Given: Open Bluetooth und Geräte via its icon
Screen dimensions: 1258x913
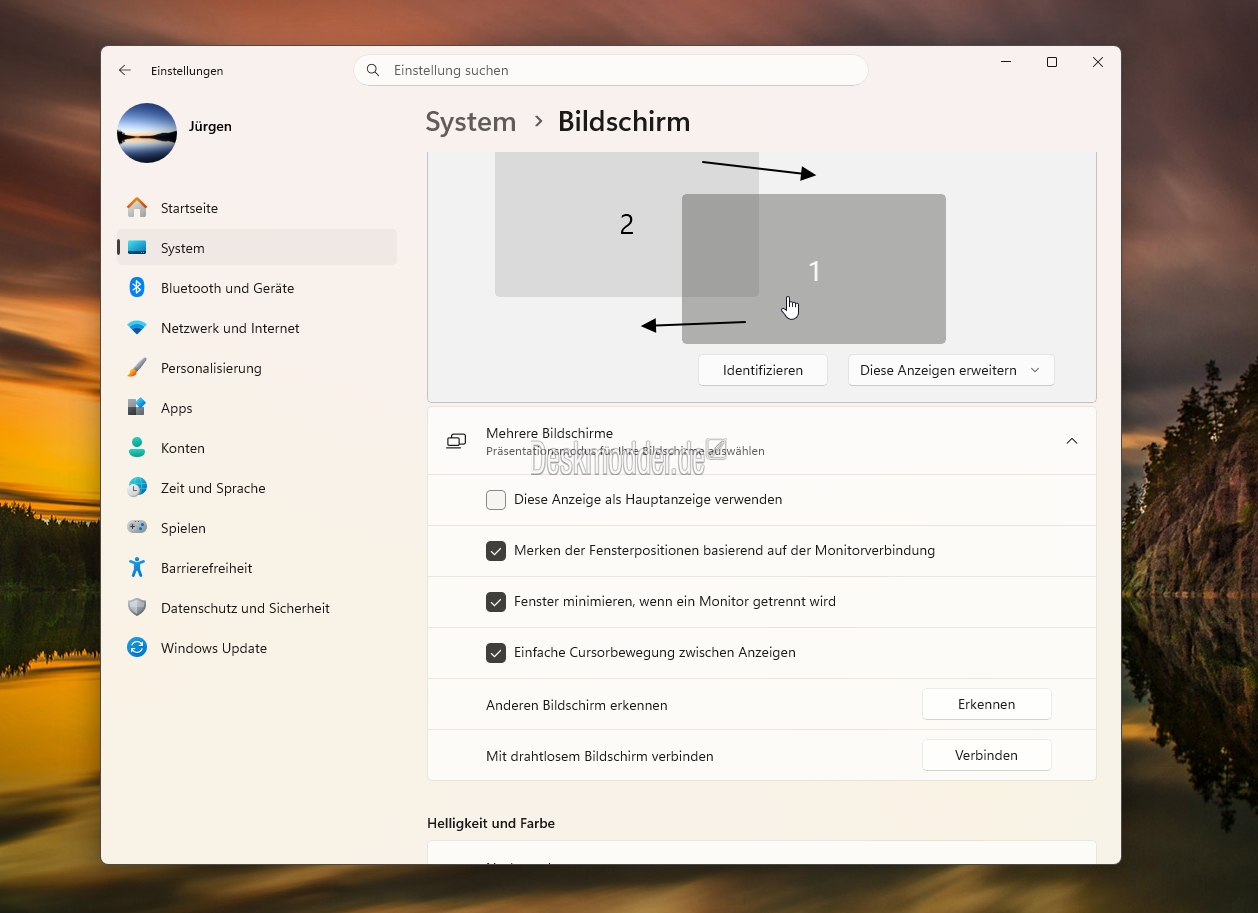Looking at the screenshot, I should [137, 288].
